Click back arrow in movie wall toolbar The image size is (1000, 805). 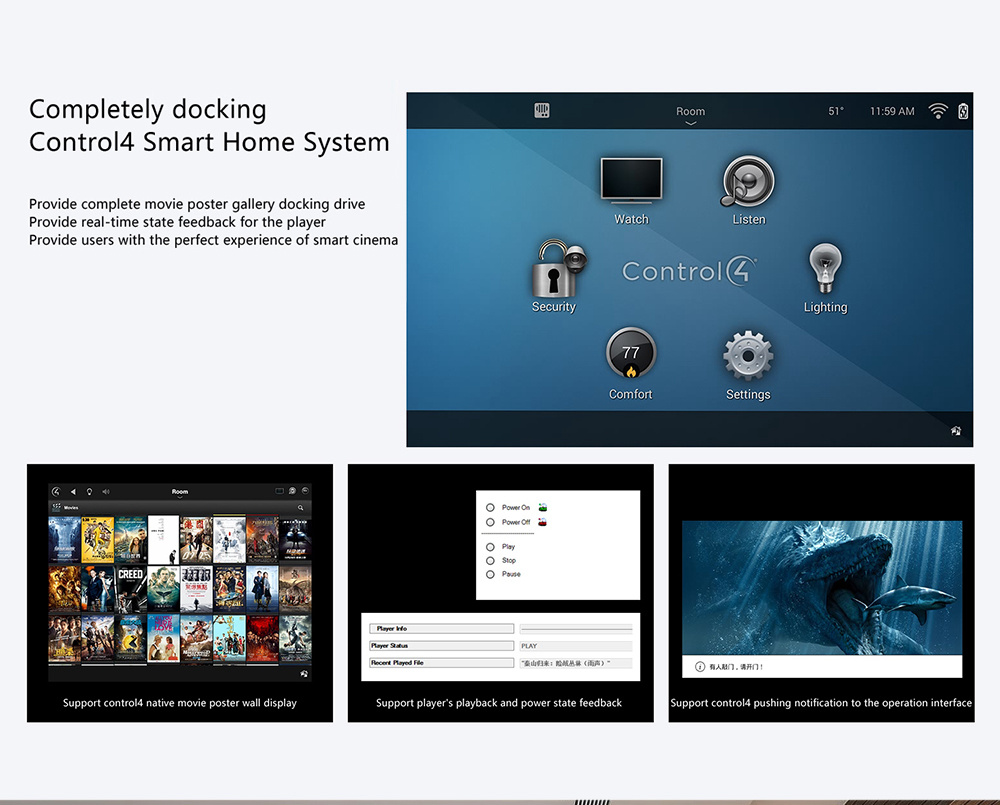tap(72, 491)
